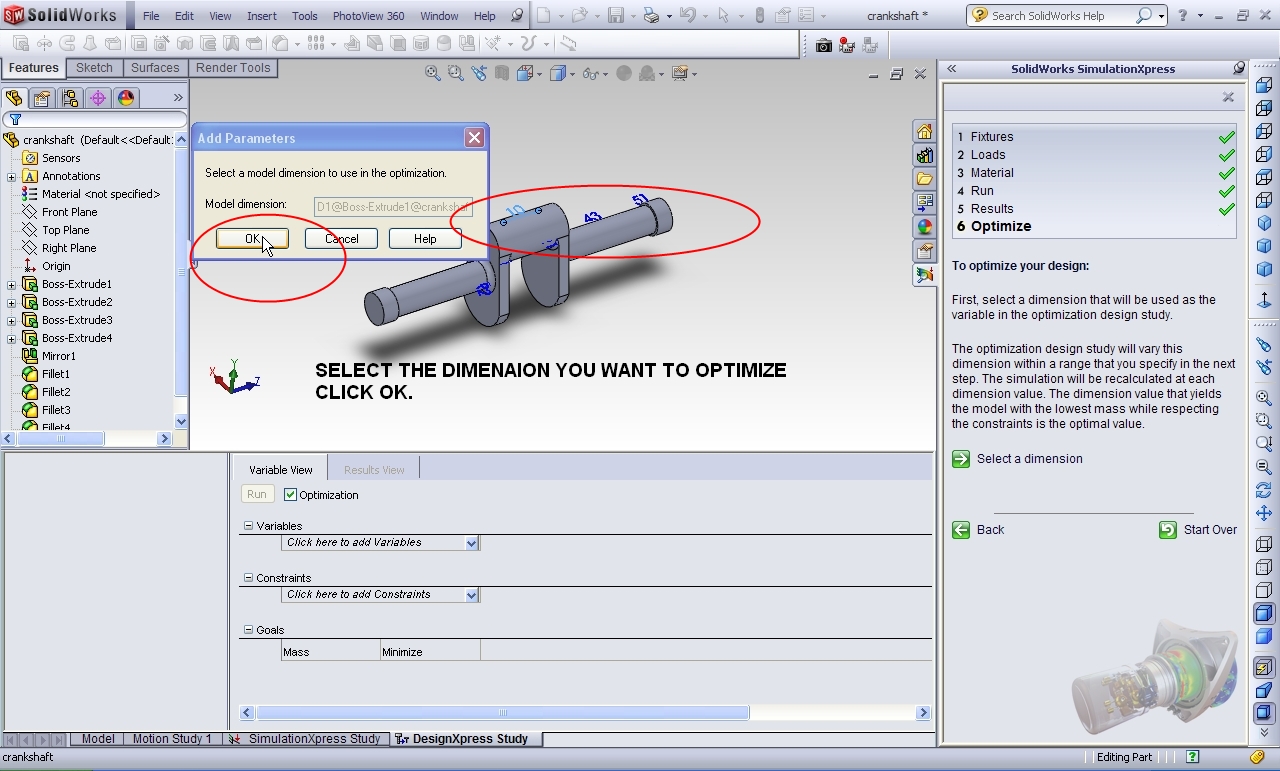Select the Front Plane tree item
The image size is (1280, 771).
click(69, 213)
